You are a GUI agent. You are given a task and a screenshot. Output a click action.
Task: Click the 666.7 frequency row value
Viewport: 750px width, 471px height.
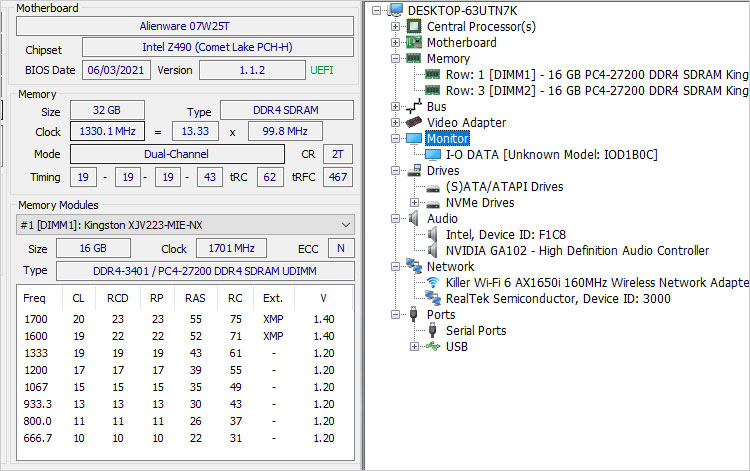pos(38,438)
